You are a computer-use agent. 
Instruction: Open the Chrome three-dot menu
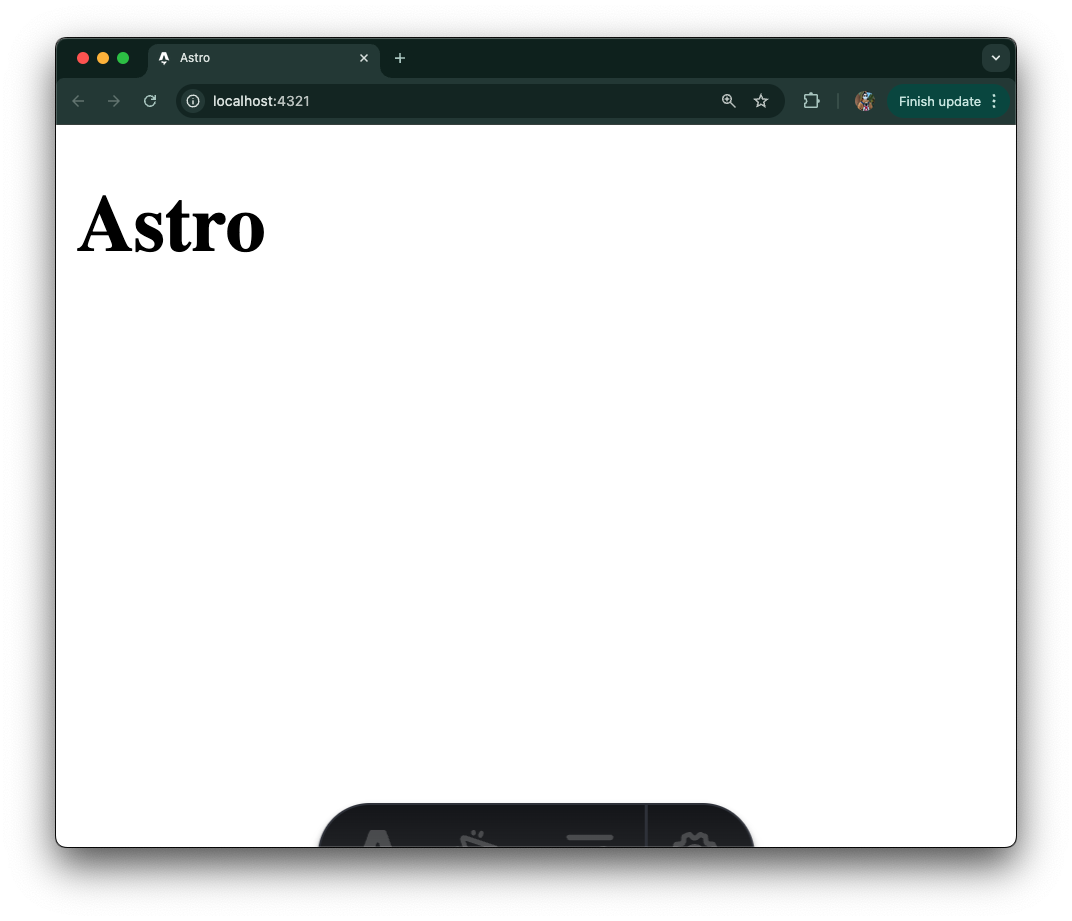point(994,101)
